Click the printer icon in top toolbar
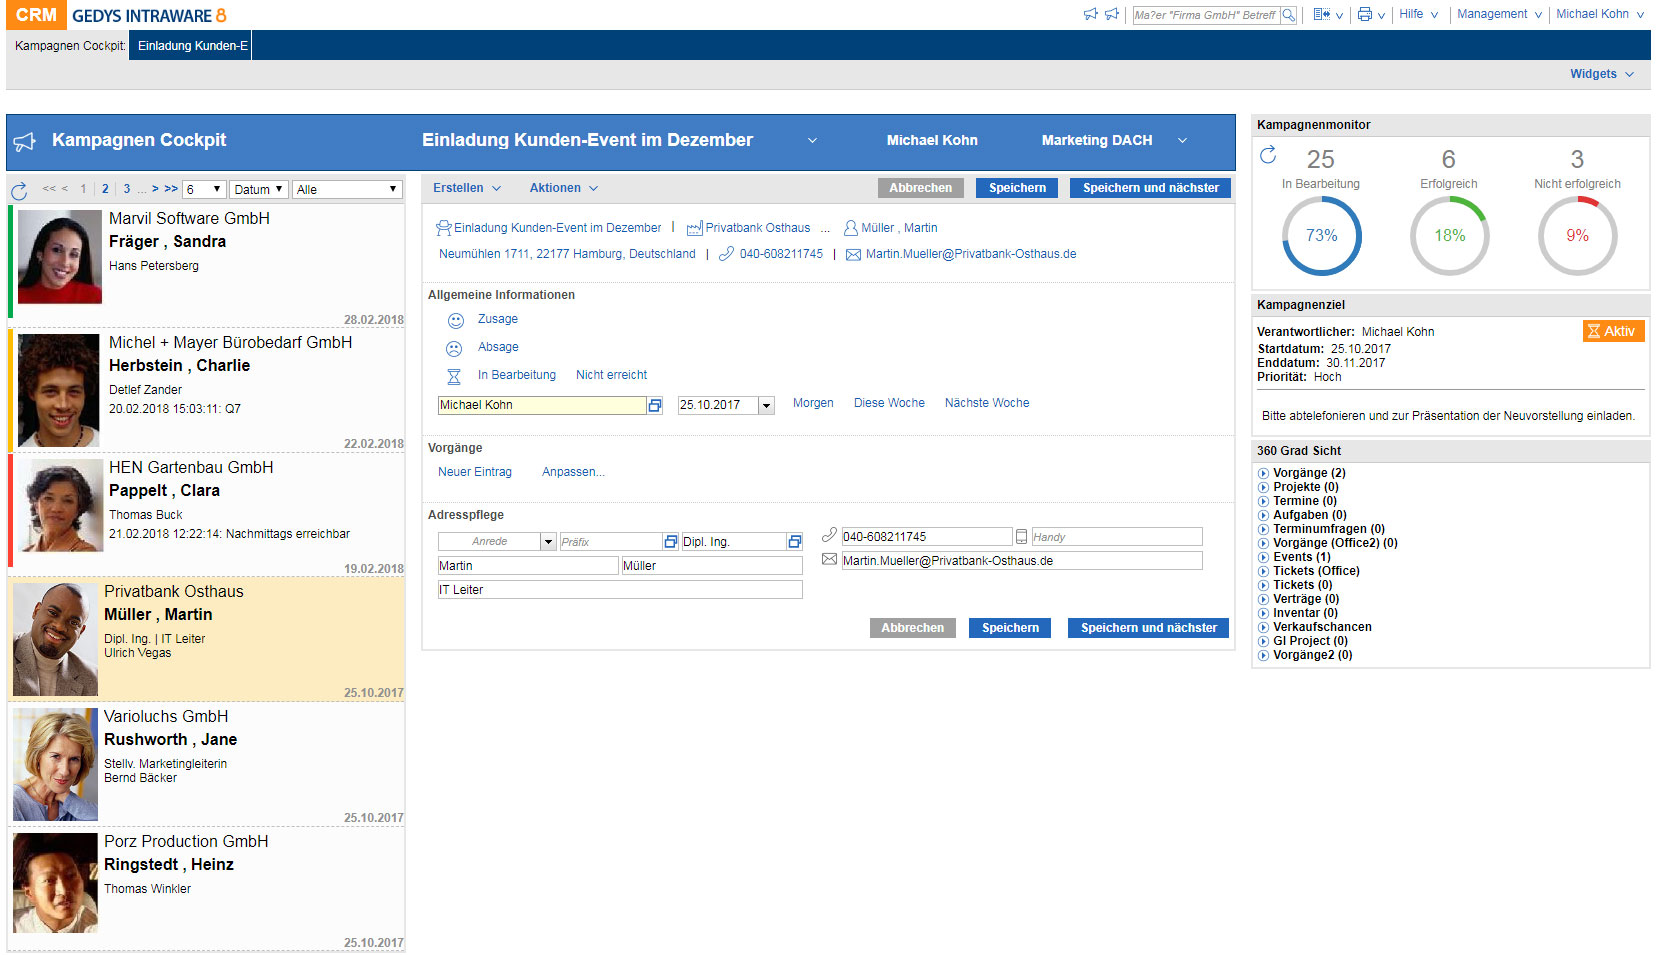The width and height of the screenshot is (1657, 956). tap(1364, 15)
